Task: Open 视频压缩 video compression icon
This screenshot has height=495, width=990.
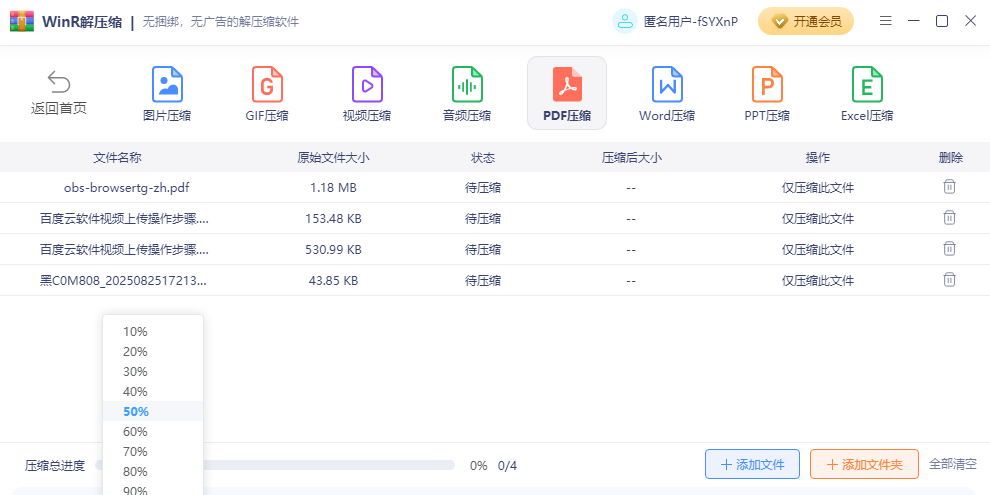Action: pyautogui.click(x=367, y=85)
